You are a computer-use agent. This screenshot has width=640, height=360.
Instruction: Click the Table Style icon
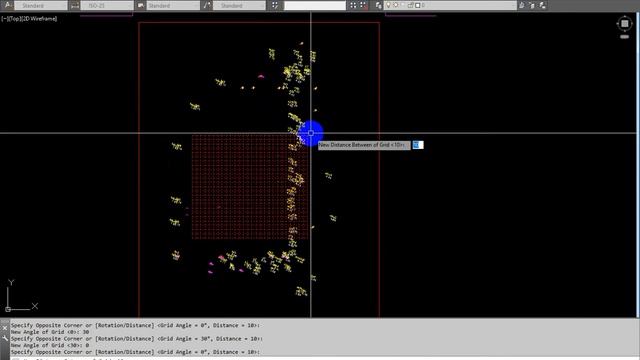pyautogui.click(x=141, y=5)
